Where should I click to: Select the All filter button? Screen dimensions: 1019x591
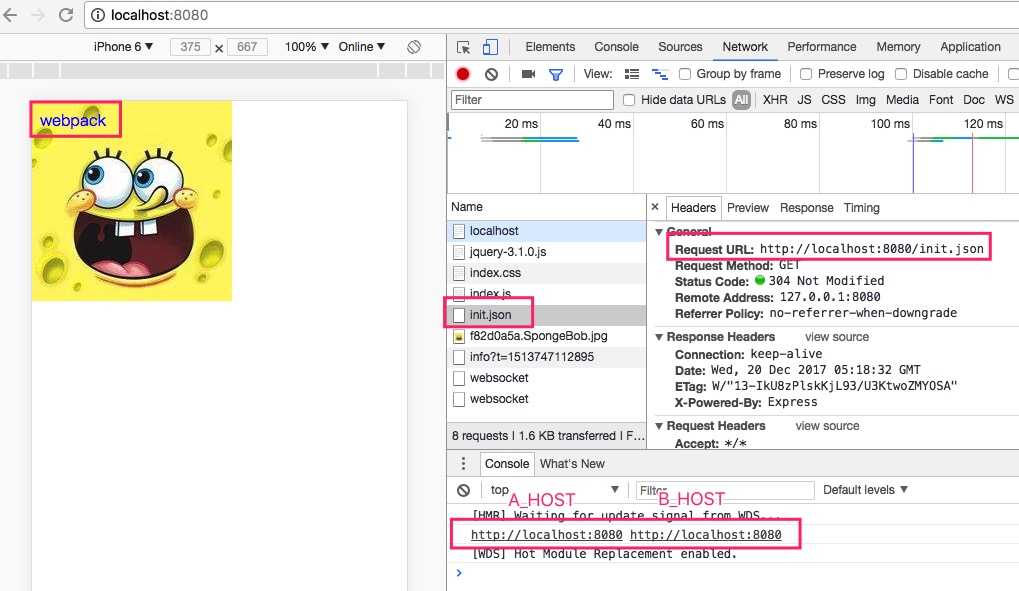pos(742,99)
